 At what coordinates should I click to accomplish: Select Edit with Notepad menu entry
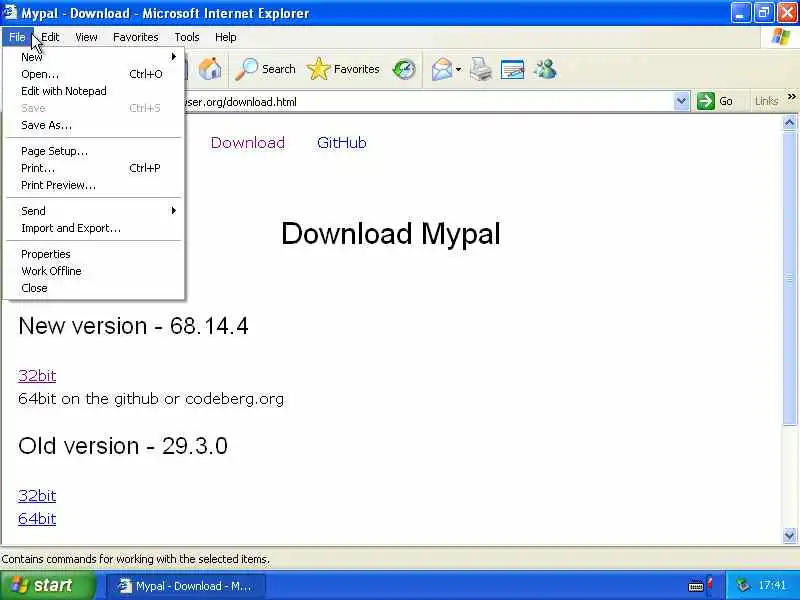93,91
